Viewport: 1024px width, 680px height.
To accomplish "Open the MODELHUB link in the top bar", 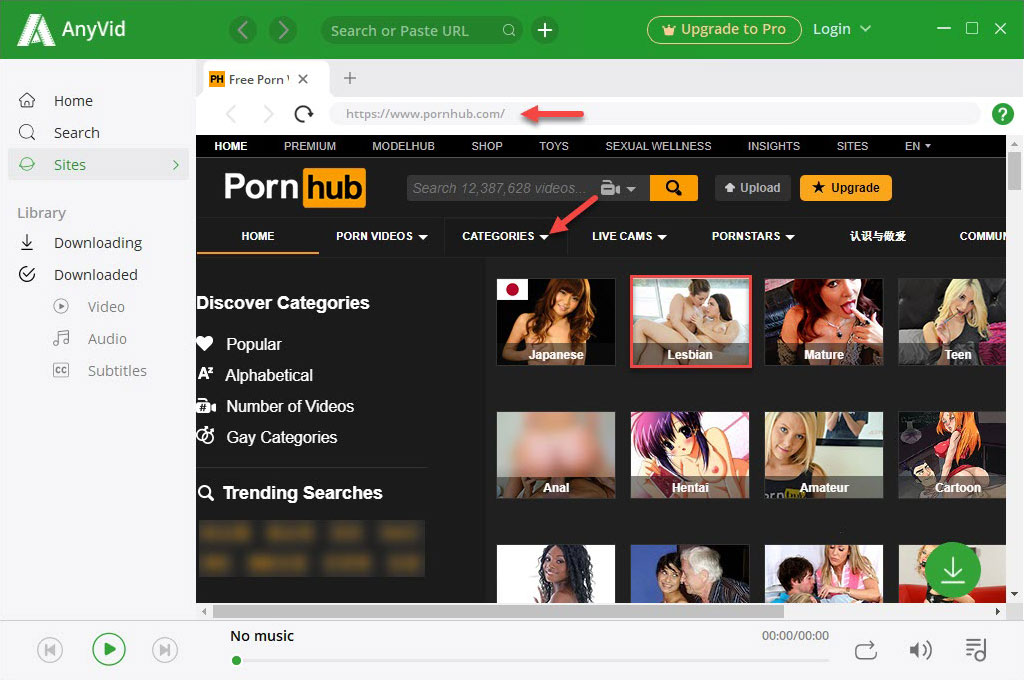I will tap(403, 146).
